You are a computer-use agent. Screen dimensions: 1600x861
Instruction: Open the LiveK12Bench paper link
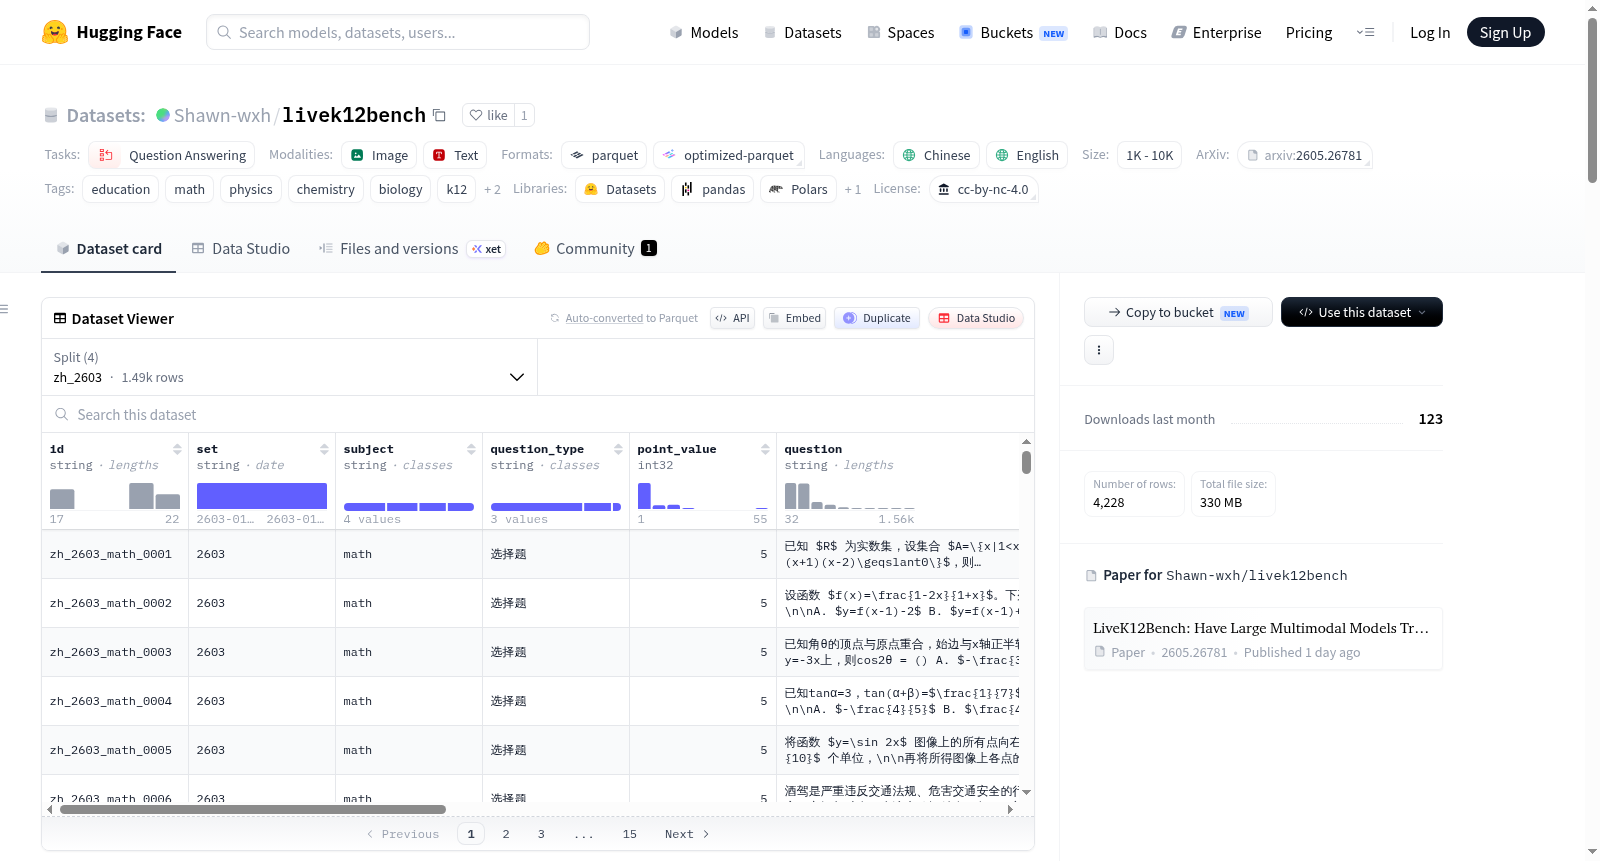tap(1262, 638)
